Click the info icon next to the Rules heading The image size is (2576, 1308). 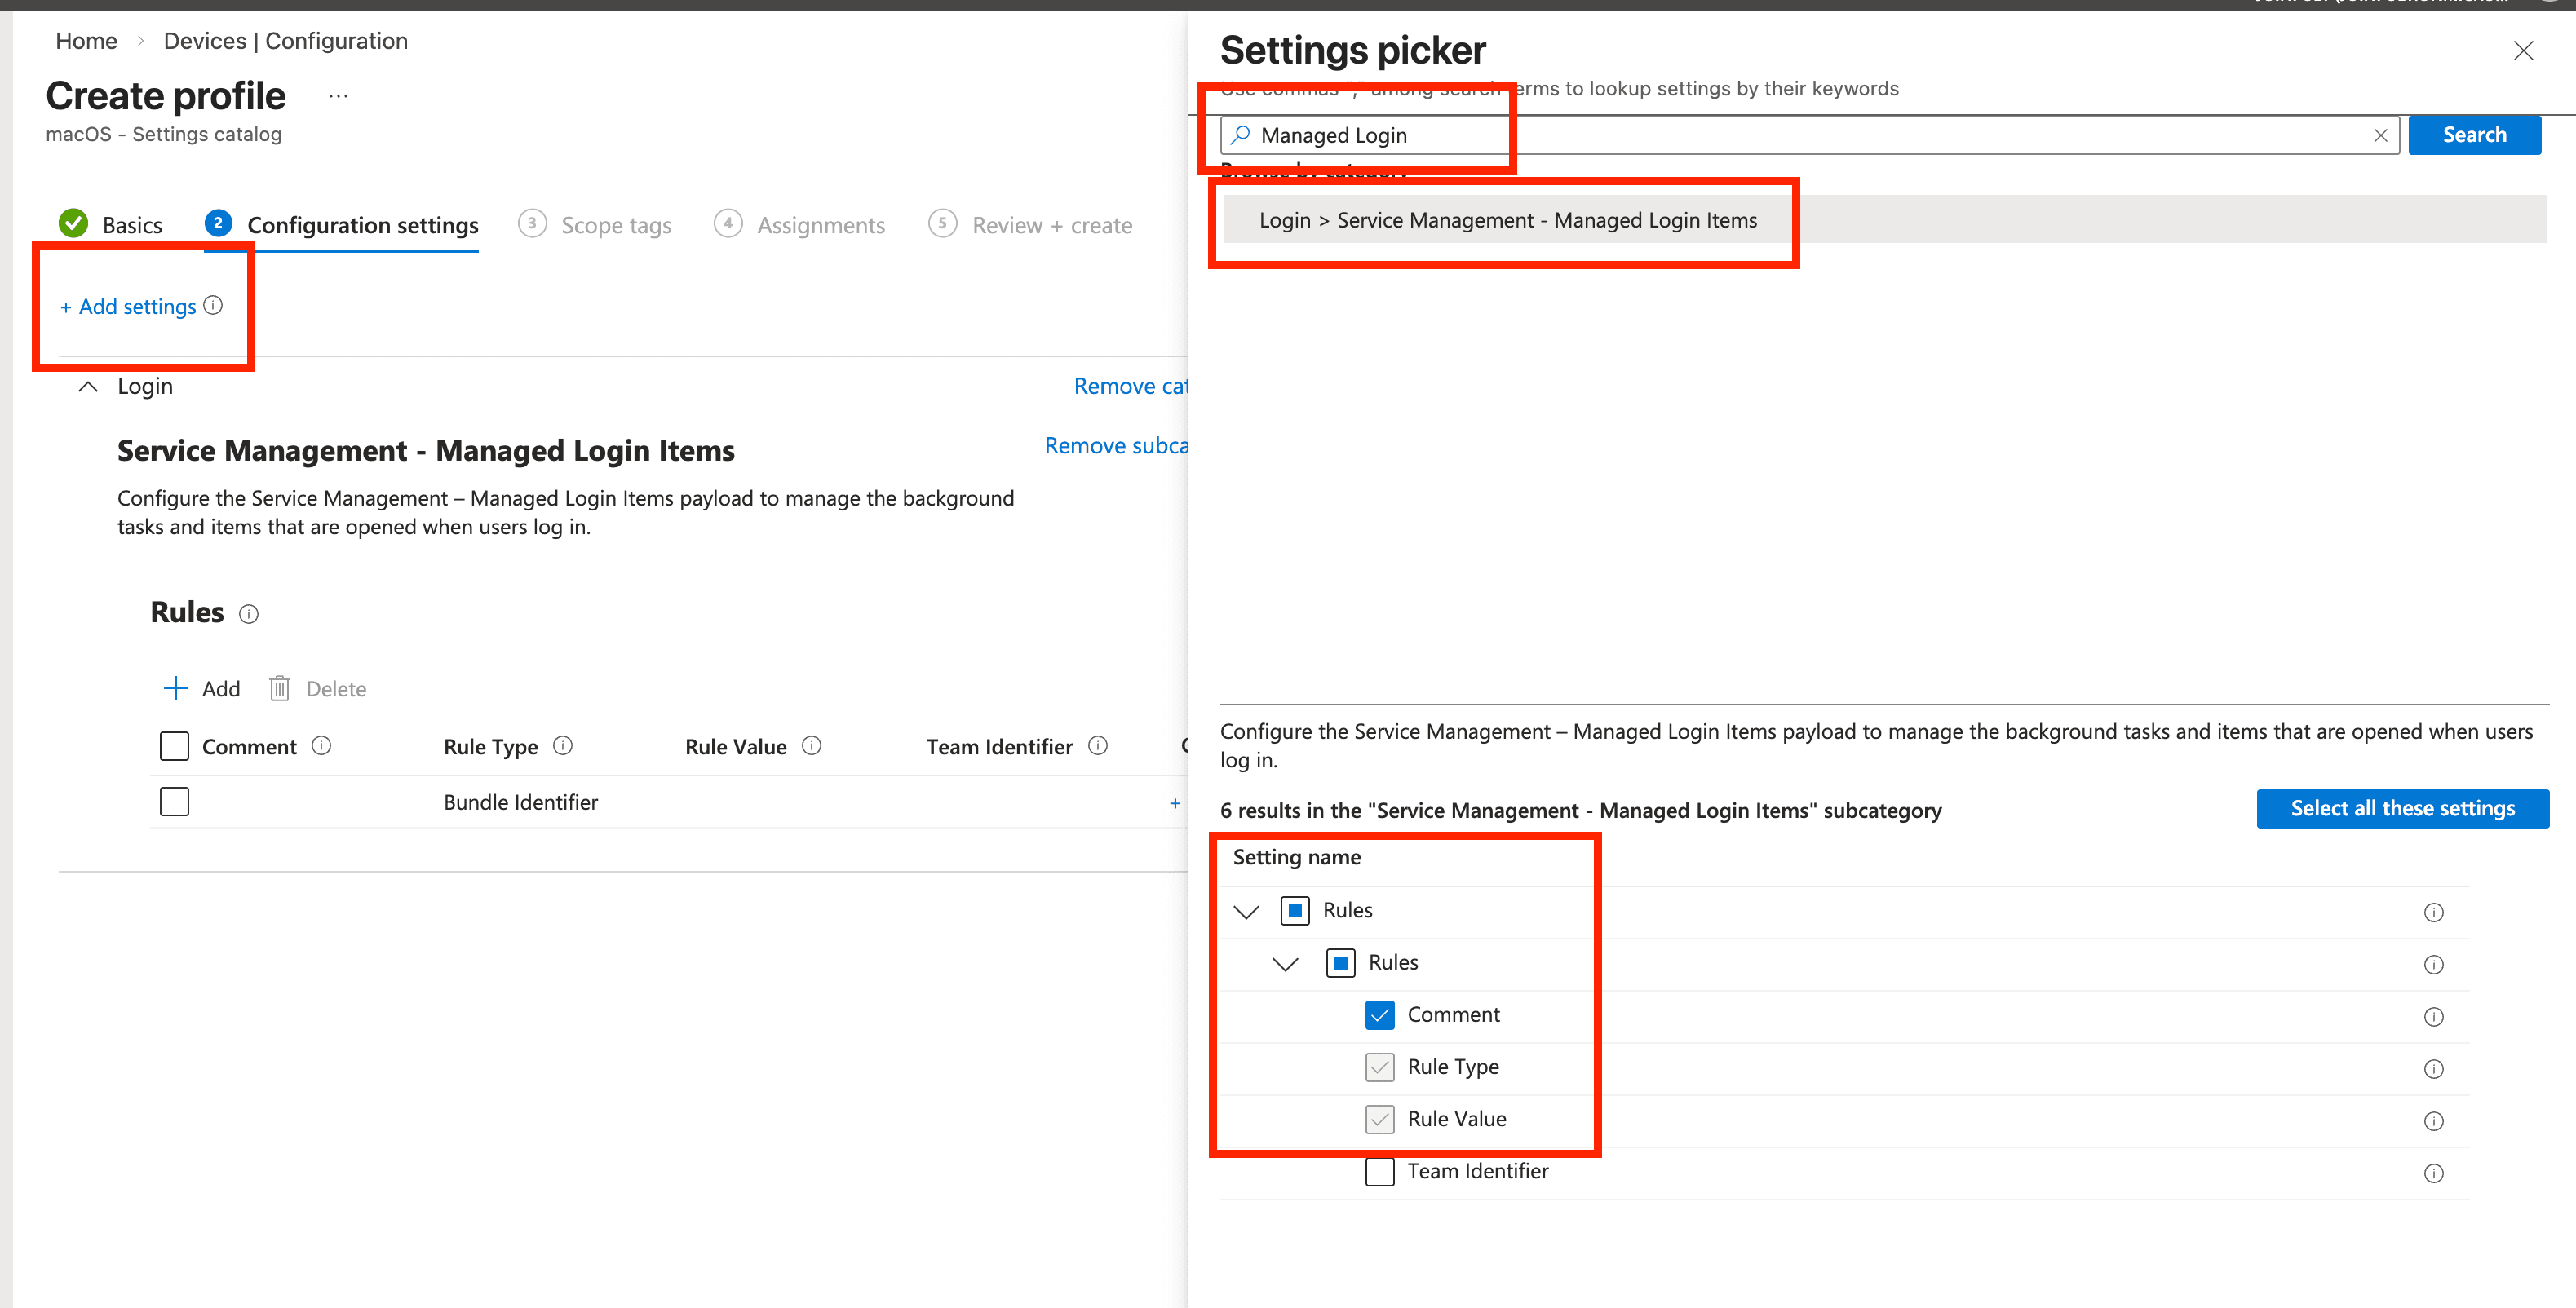pyautogui.click(x=249, y=613)
